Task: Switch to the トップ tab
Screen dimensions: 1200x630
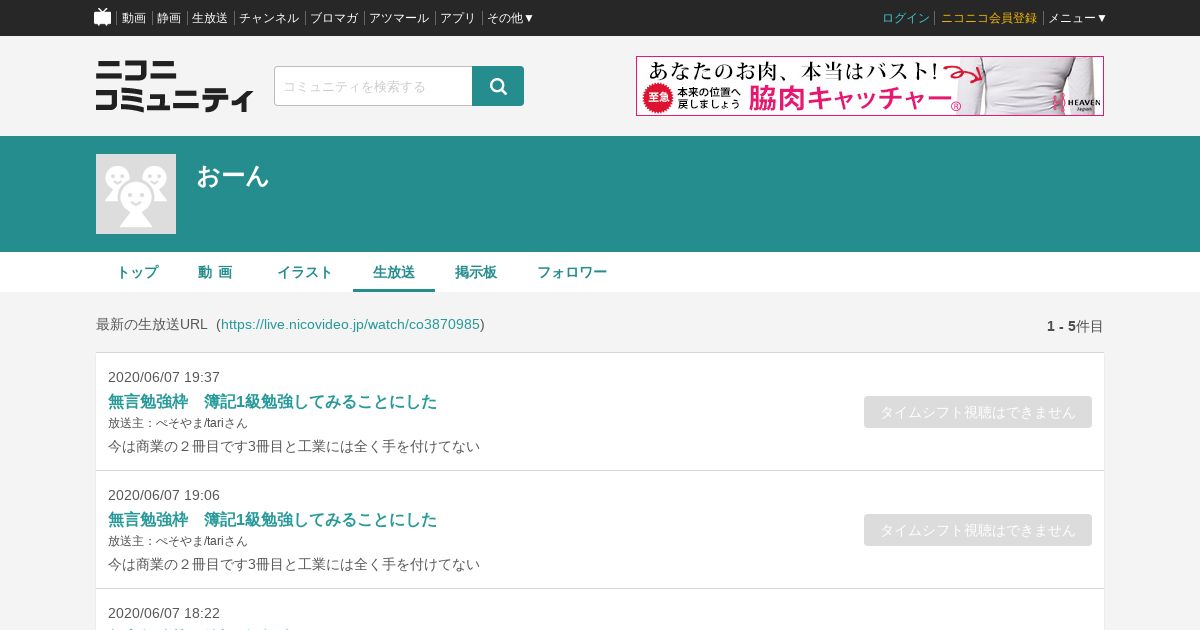Action: coord(137,272)
